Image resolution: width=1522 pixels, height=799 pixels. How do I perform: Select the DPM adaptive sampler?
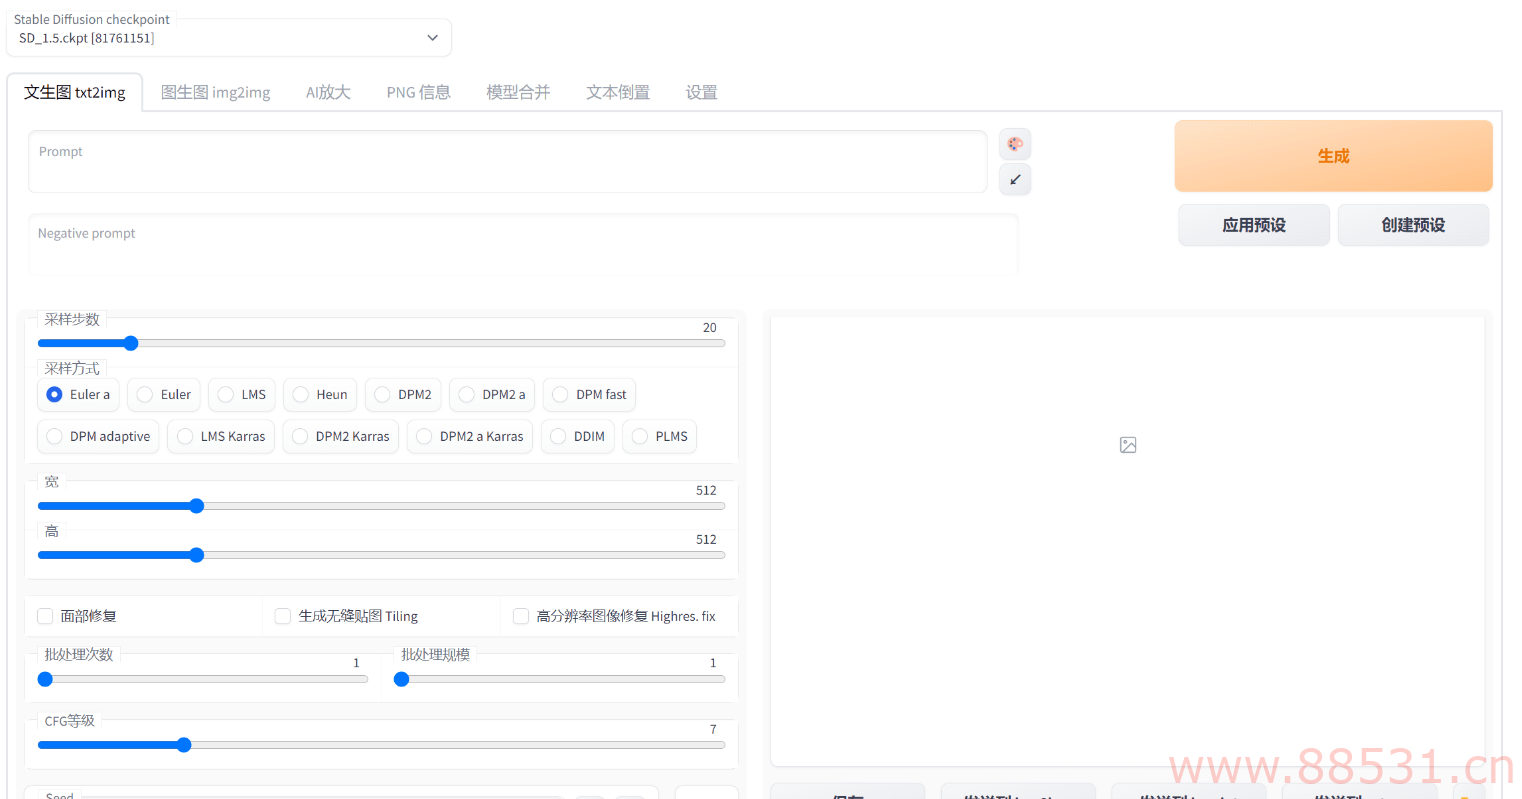[98, 437]
